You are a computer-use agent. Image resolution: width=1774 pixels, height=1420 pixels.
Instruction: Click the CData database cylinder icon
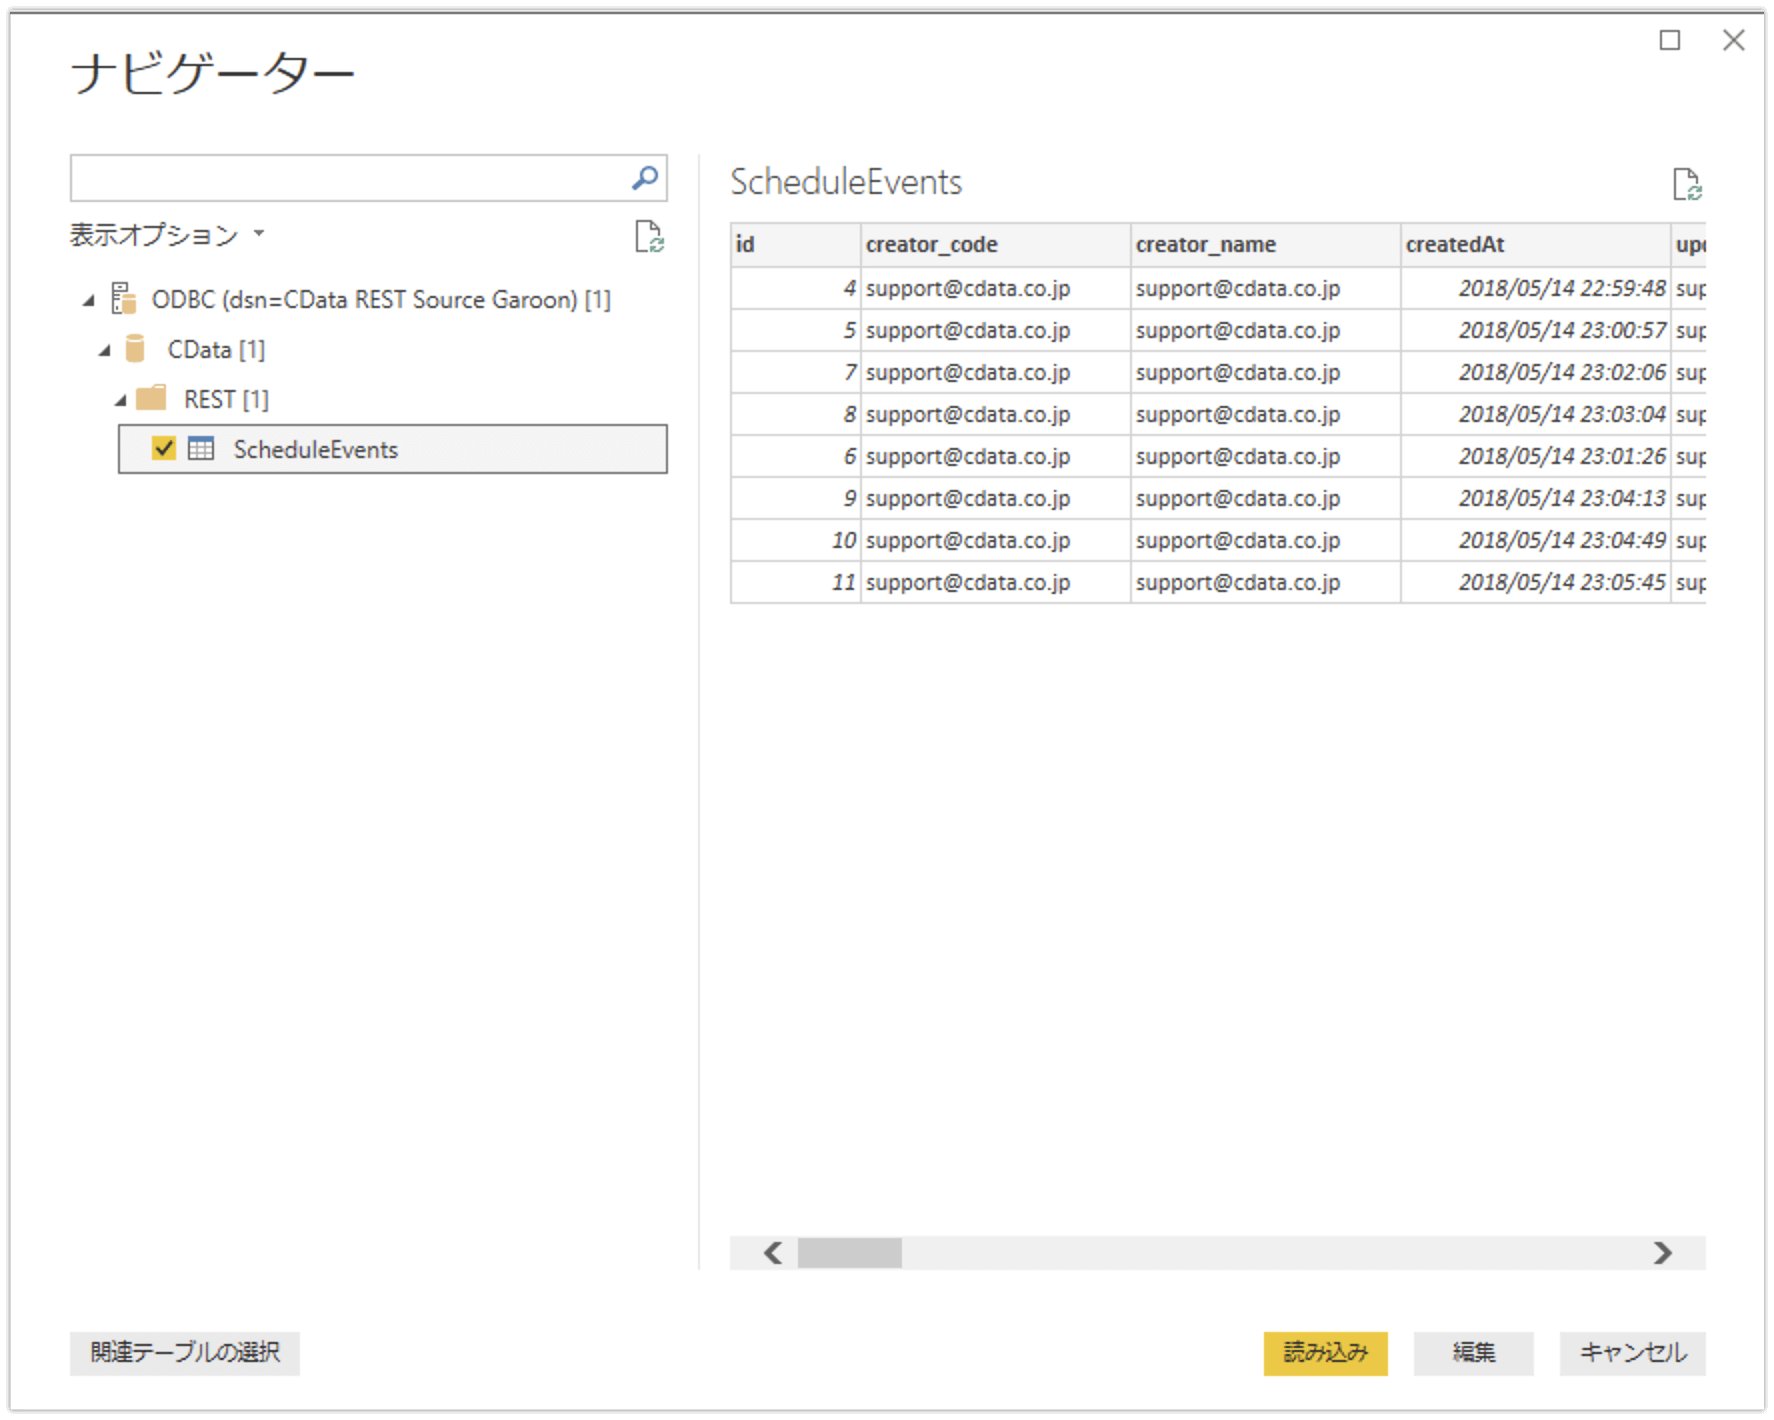(135, 348)
